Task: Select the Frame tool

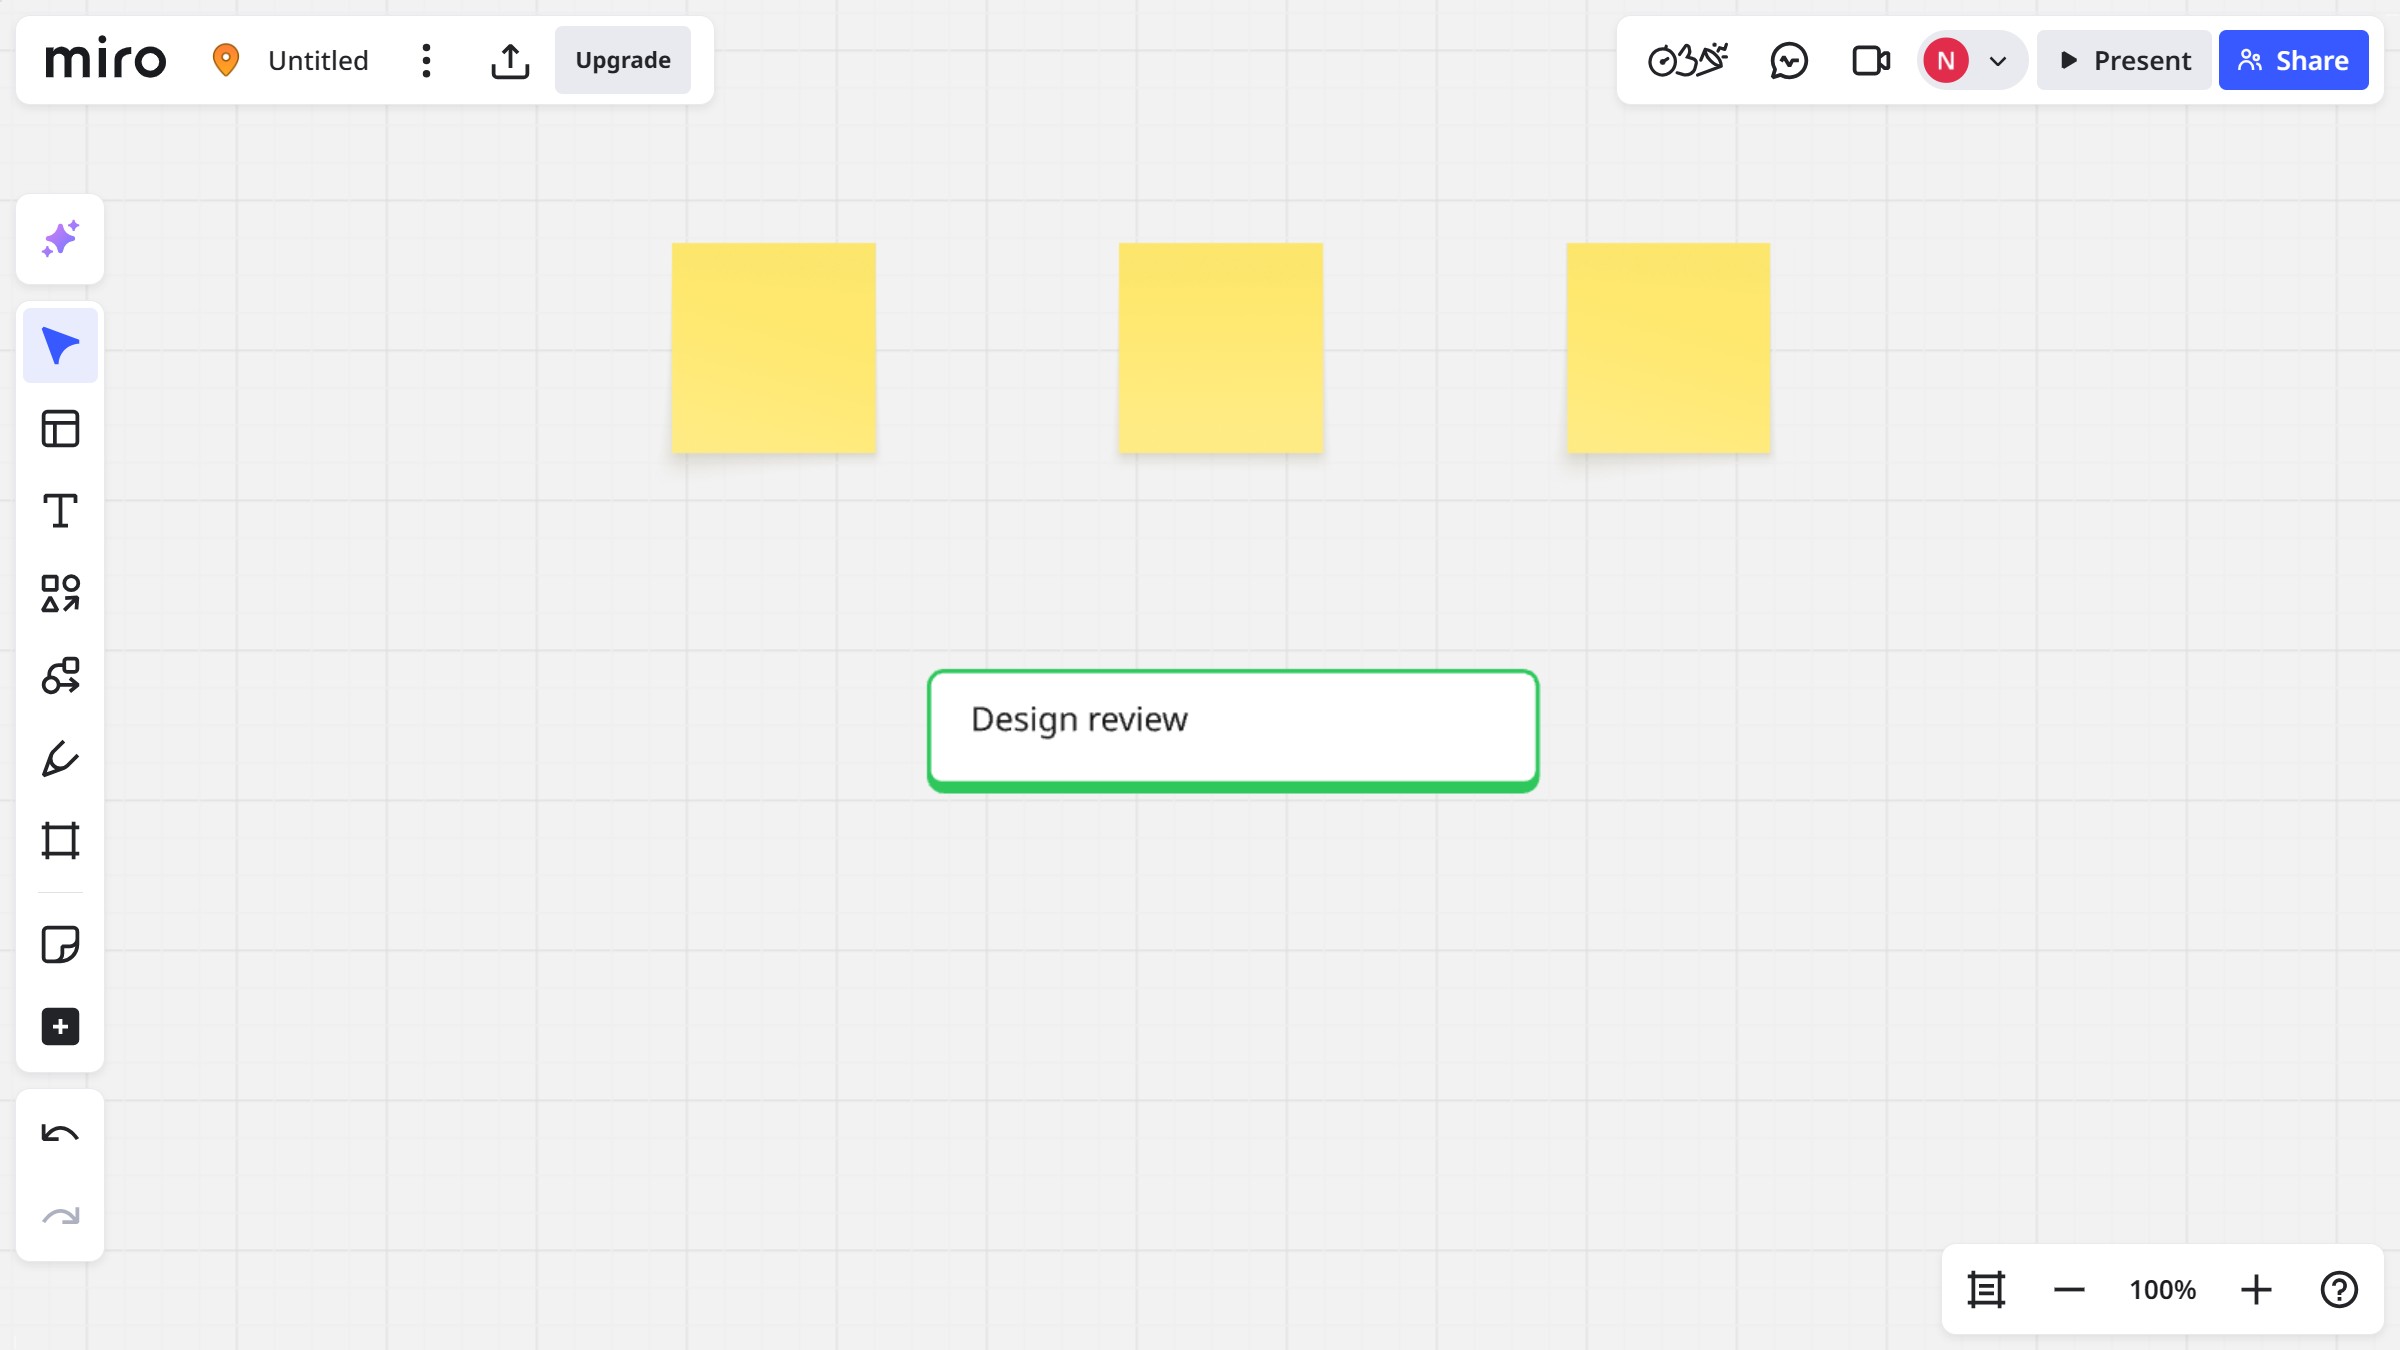Action: [x=60, y=841]
